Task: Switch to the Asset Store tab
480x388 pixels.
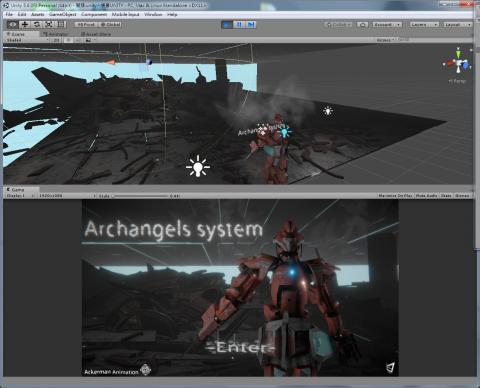Action: 96,34
